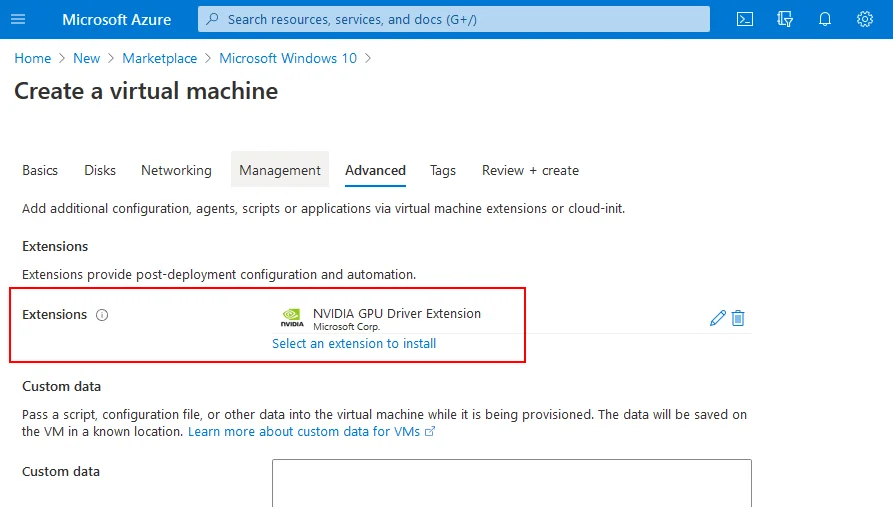This screenshot has width=893, height=507.
Task: Switch to the Networking tab
Action: [177, 170]
